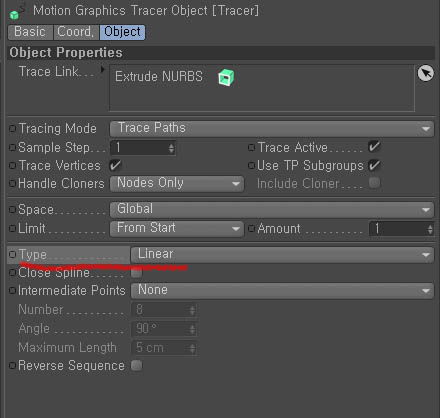Screen dimensions: 440x418
Task: Click the Extrude NURBS object icon
Action: (x=226, y=77)
